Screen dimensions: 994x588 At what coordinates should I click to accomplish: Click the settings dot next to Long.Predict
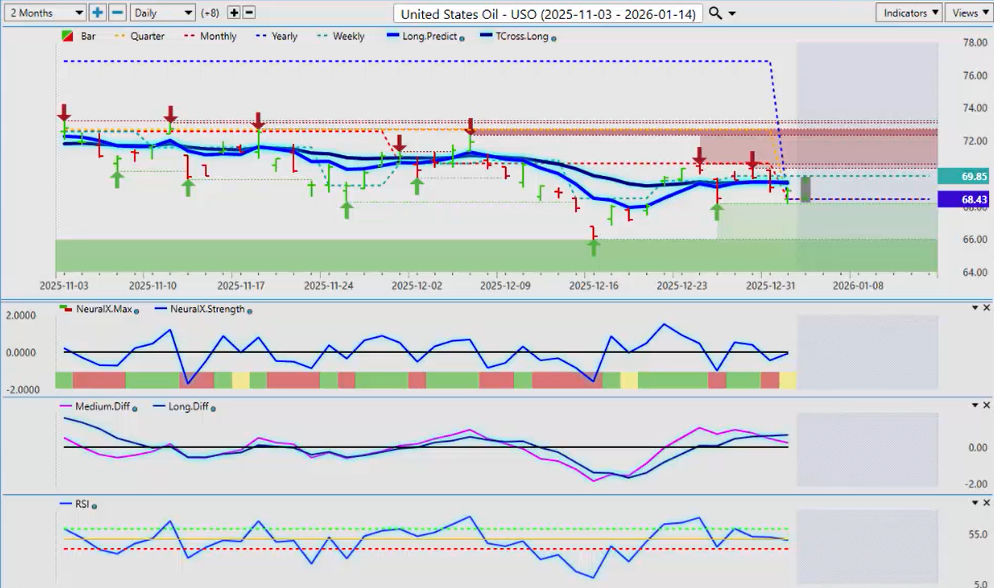click(x=460, y=37)
